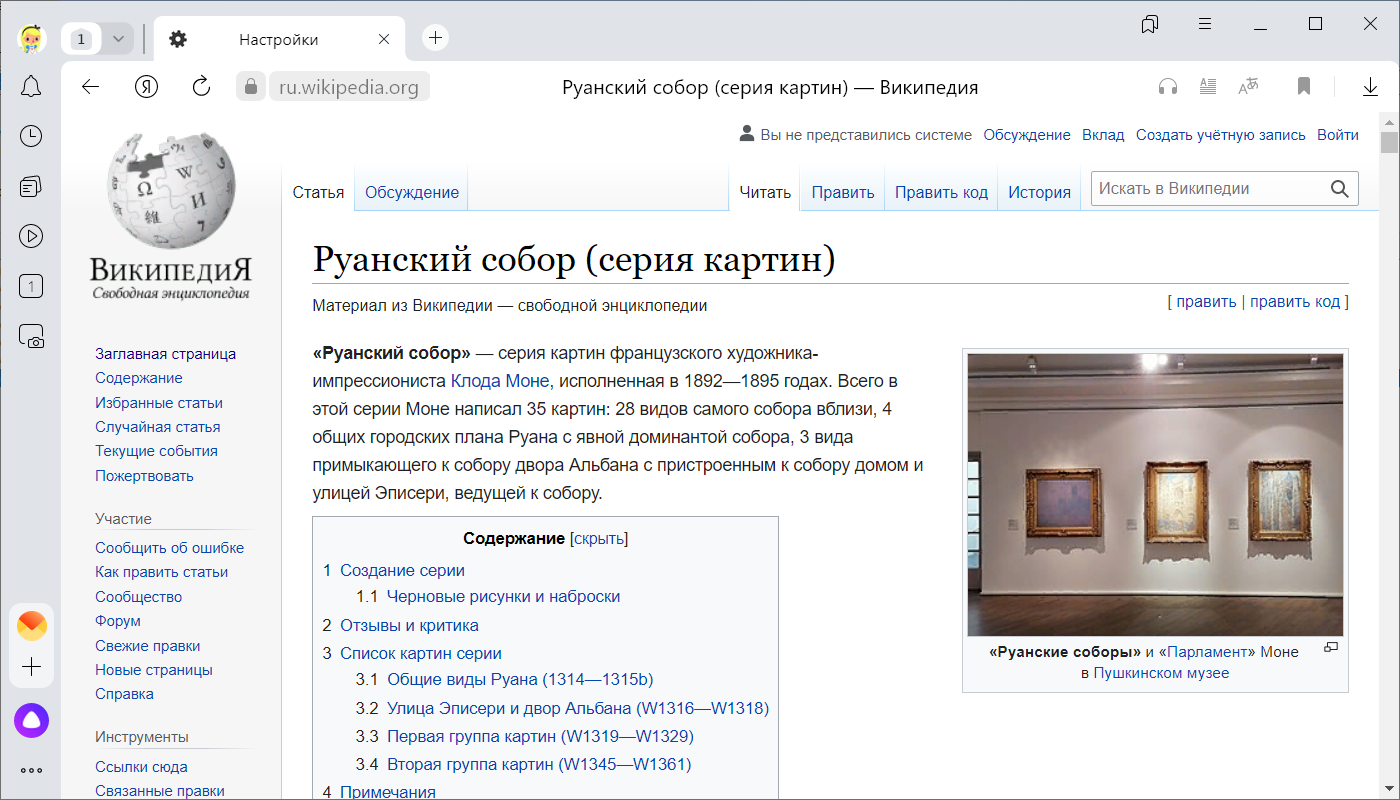Go to Wikipedia main page via logo
The width and height of the screenshot is (1400, 800).
[x=171, y=218]
